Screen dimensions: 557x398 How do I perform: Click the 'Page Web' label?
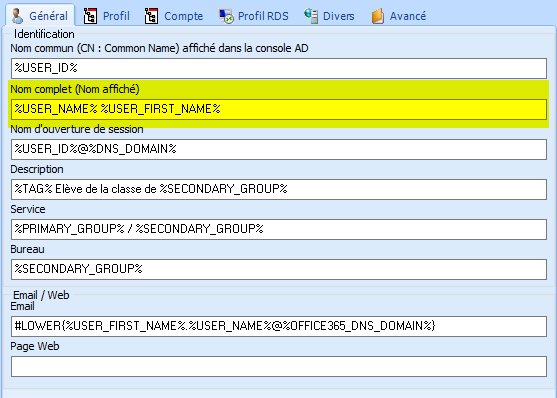point(35,346)
